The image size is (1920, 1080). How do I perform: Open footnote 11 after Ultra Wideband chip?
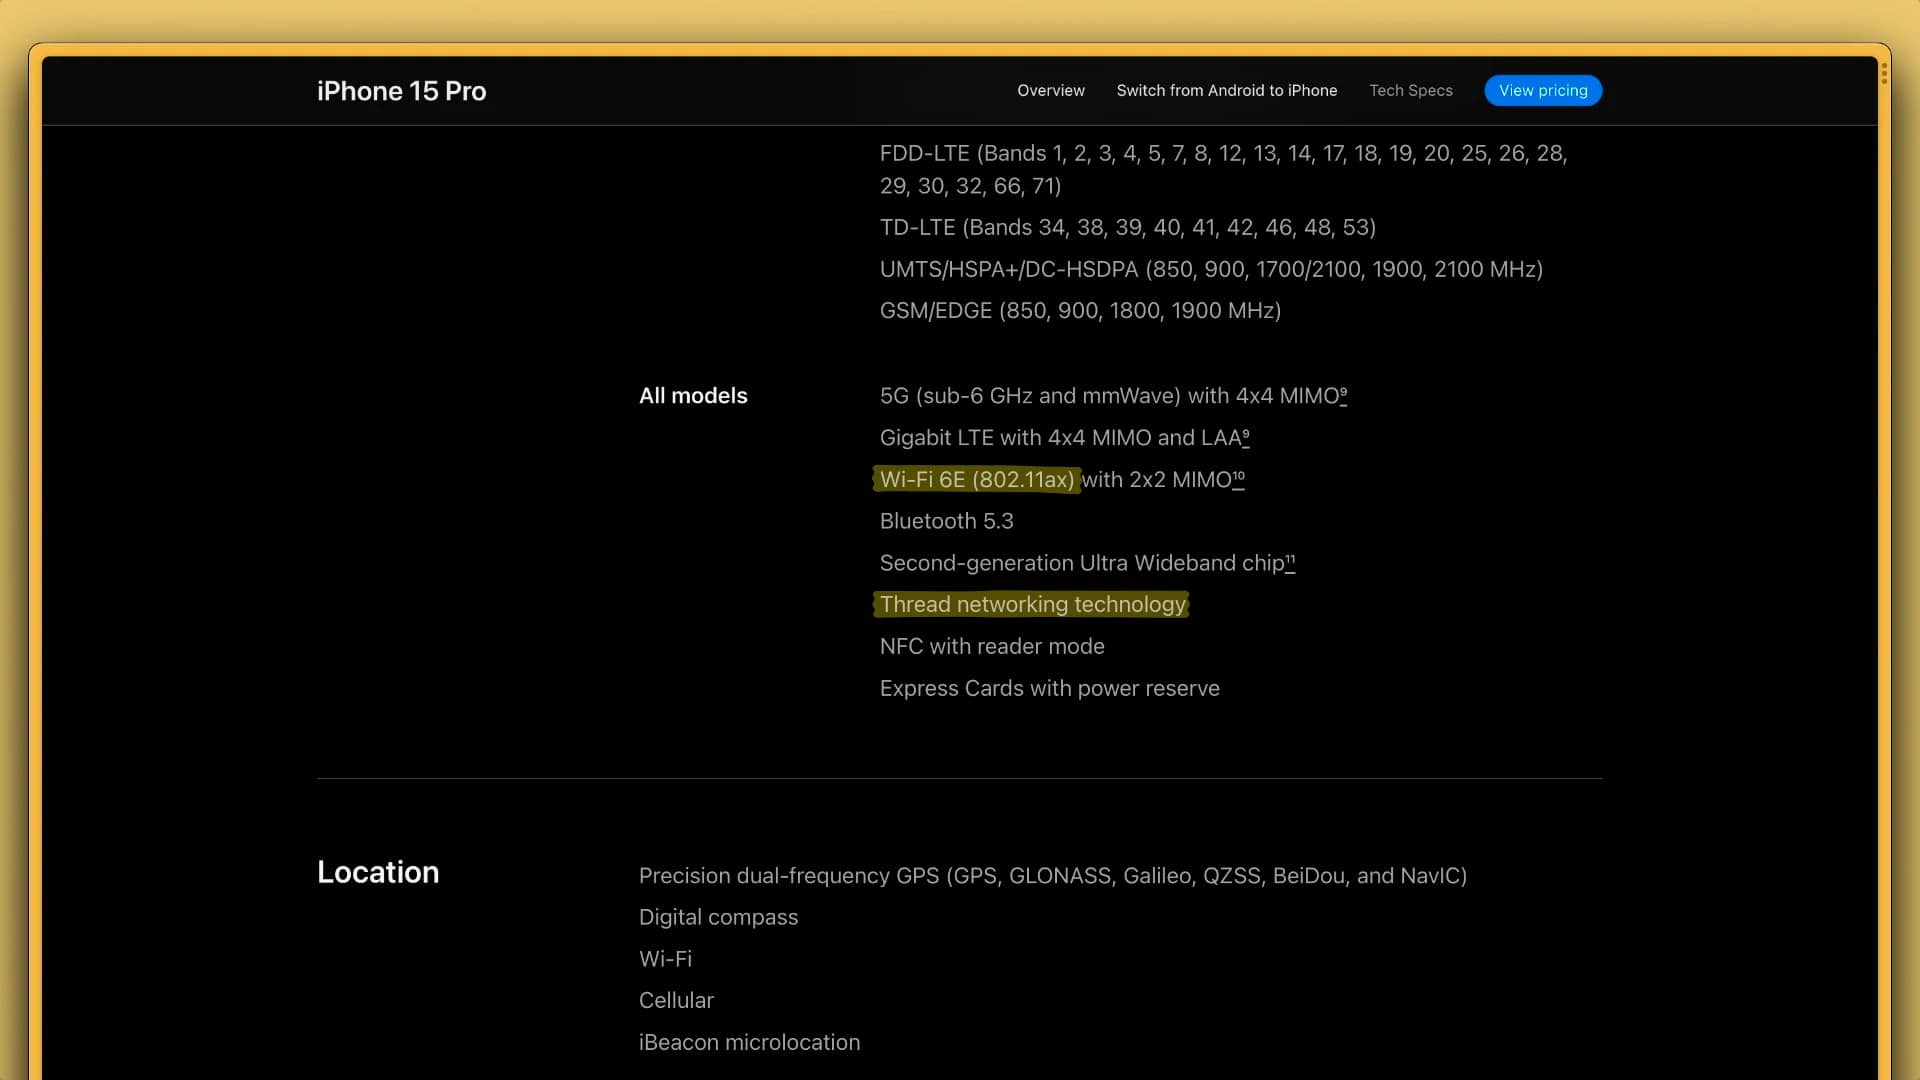[1290, 560]
